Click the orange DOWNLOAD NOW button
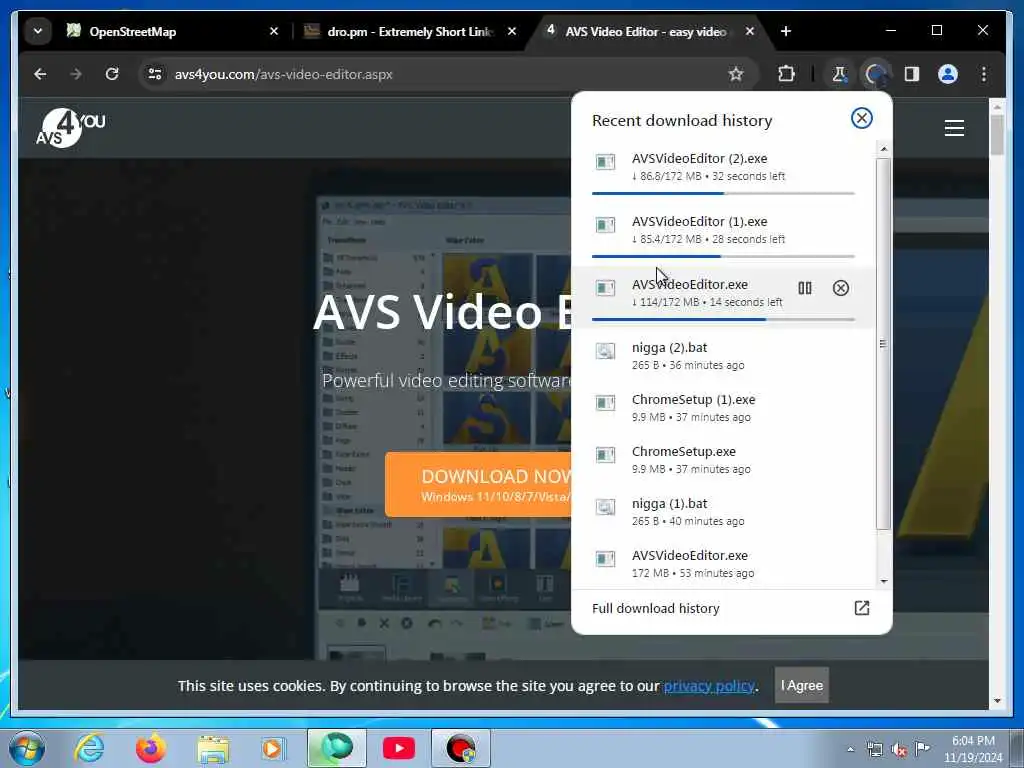This screenshot has height=768, width=1024. 478,485
